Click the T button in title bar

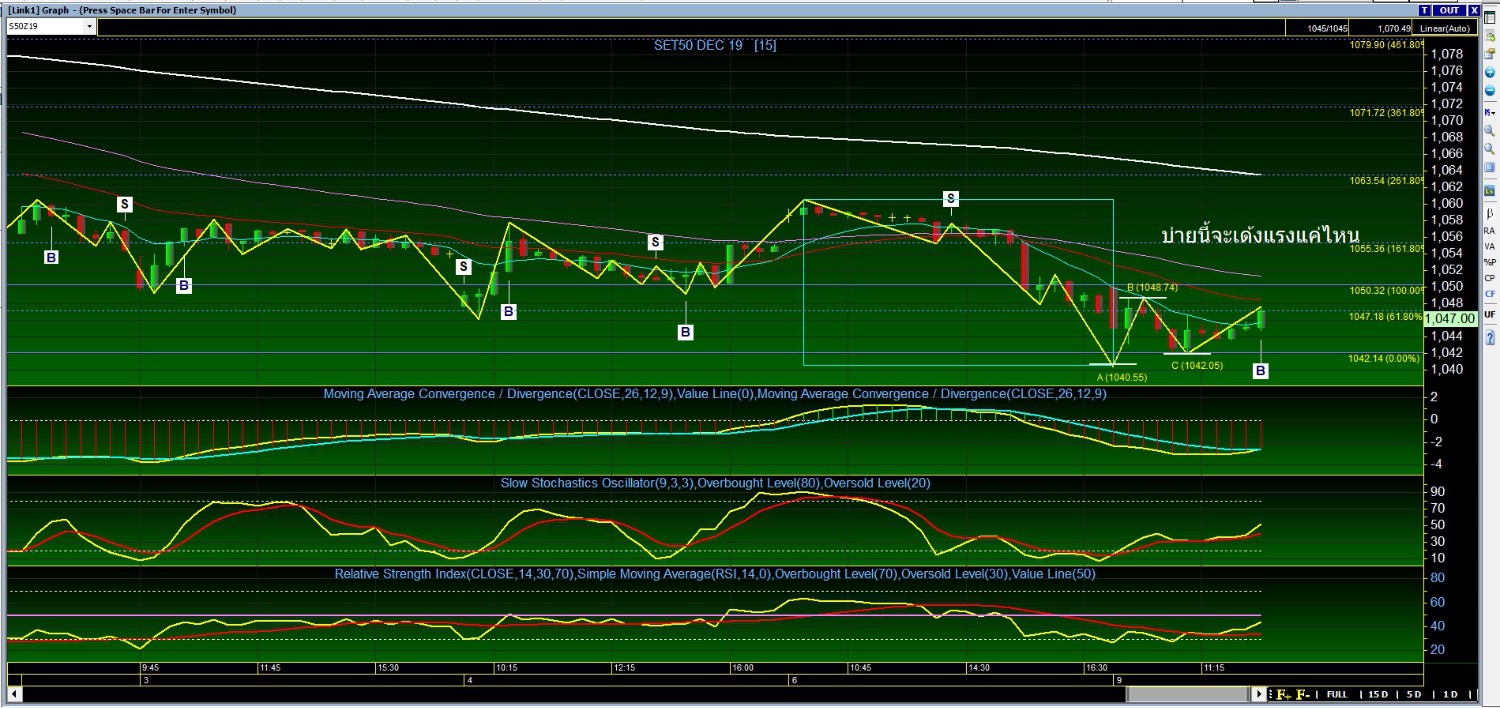1425,10
